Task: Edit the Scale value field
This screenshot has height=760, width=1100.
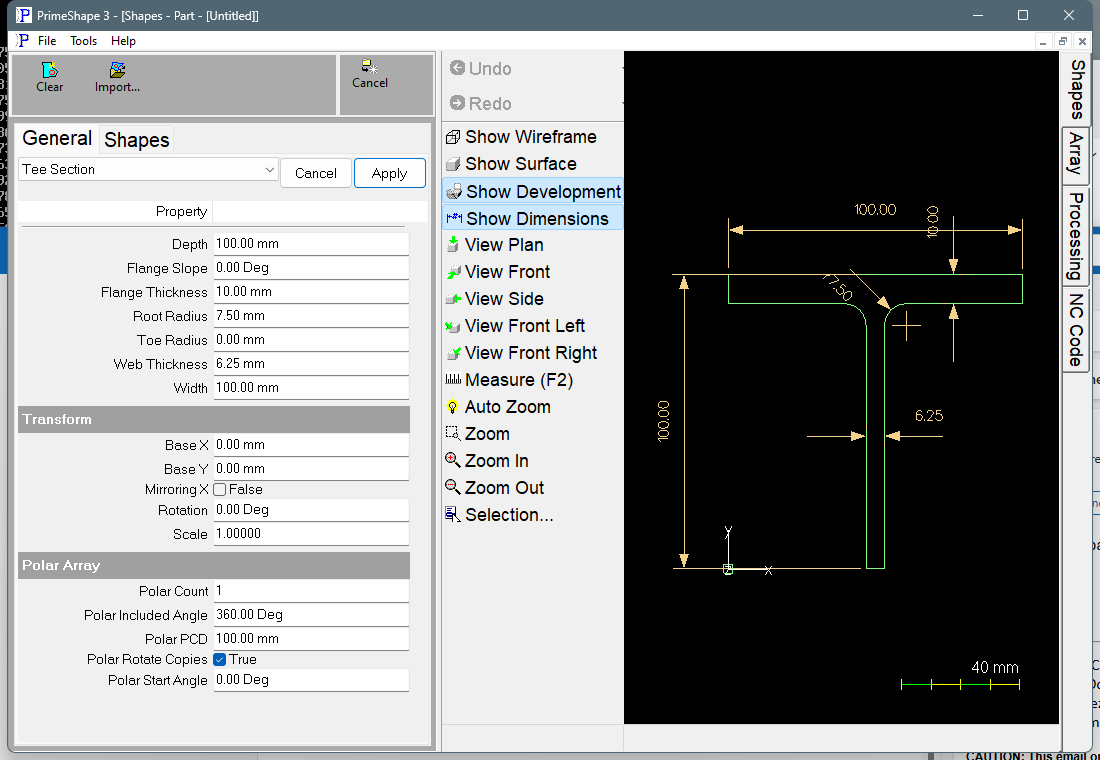Action: (x=311, y=533)
